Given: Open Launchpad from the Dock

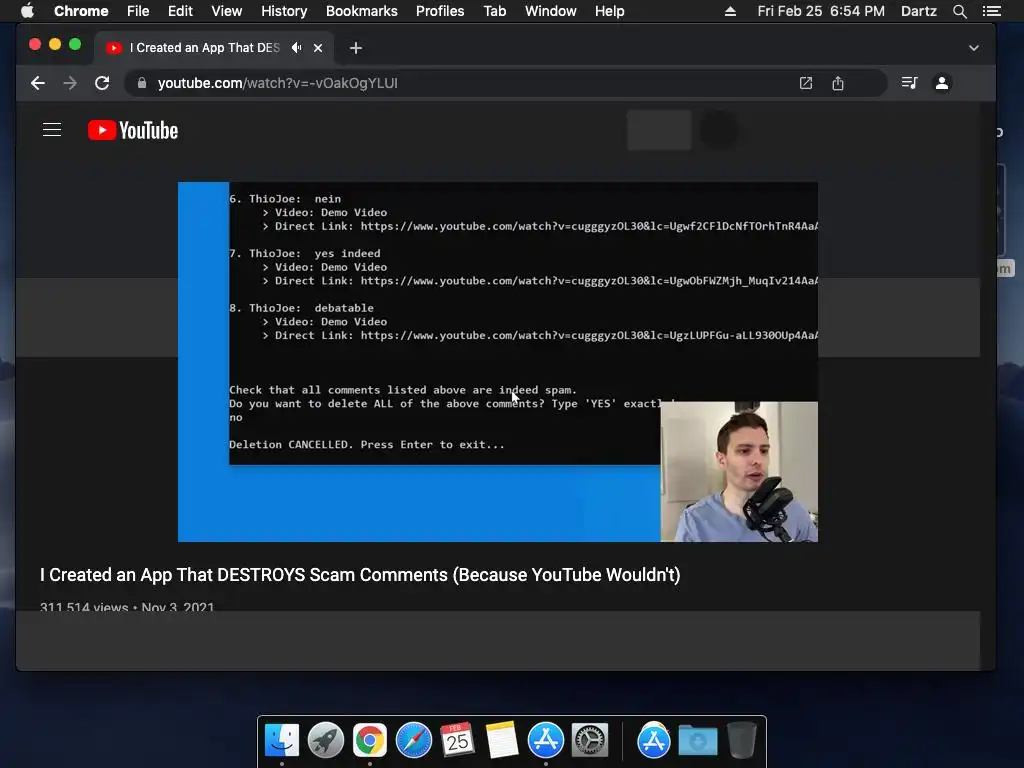Looking at the screenshot, I should click(x=326, y=741).
